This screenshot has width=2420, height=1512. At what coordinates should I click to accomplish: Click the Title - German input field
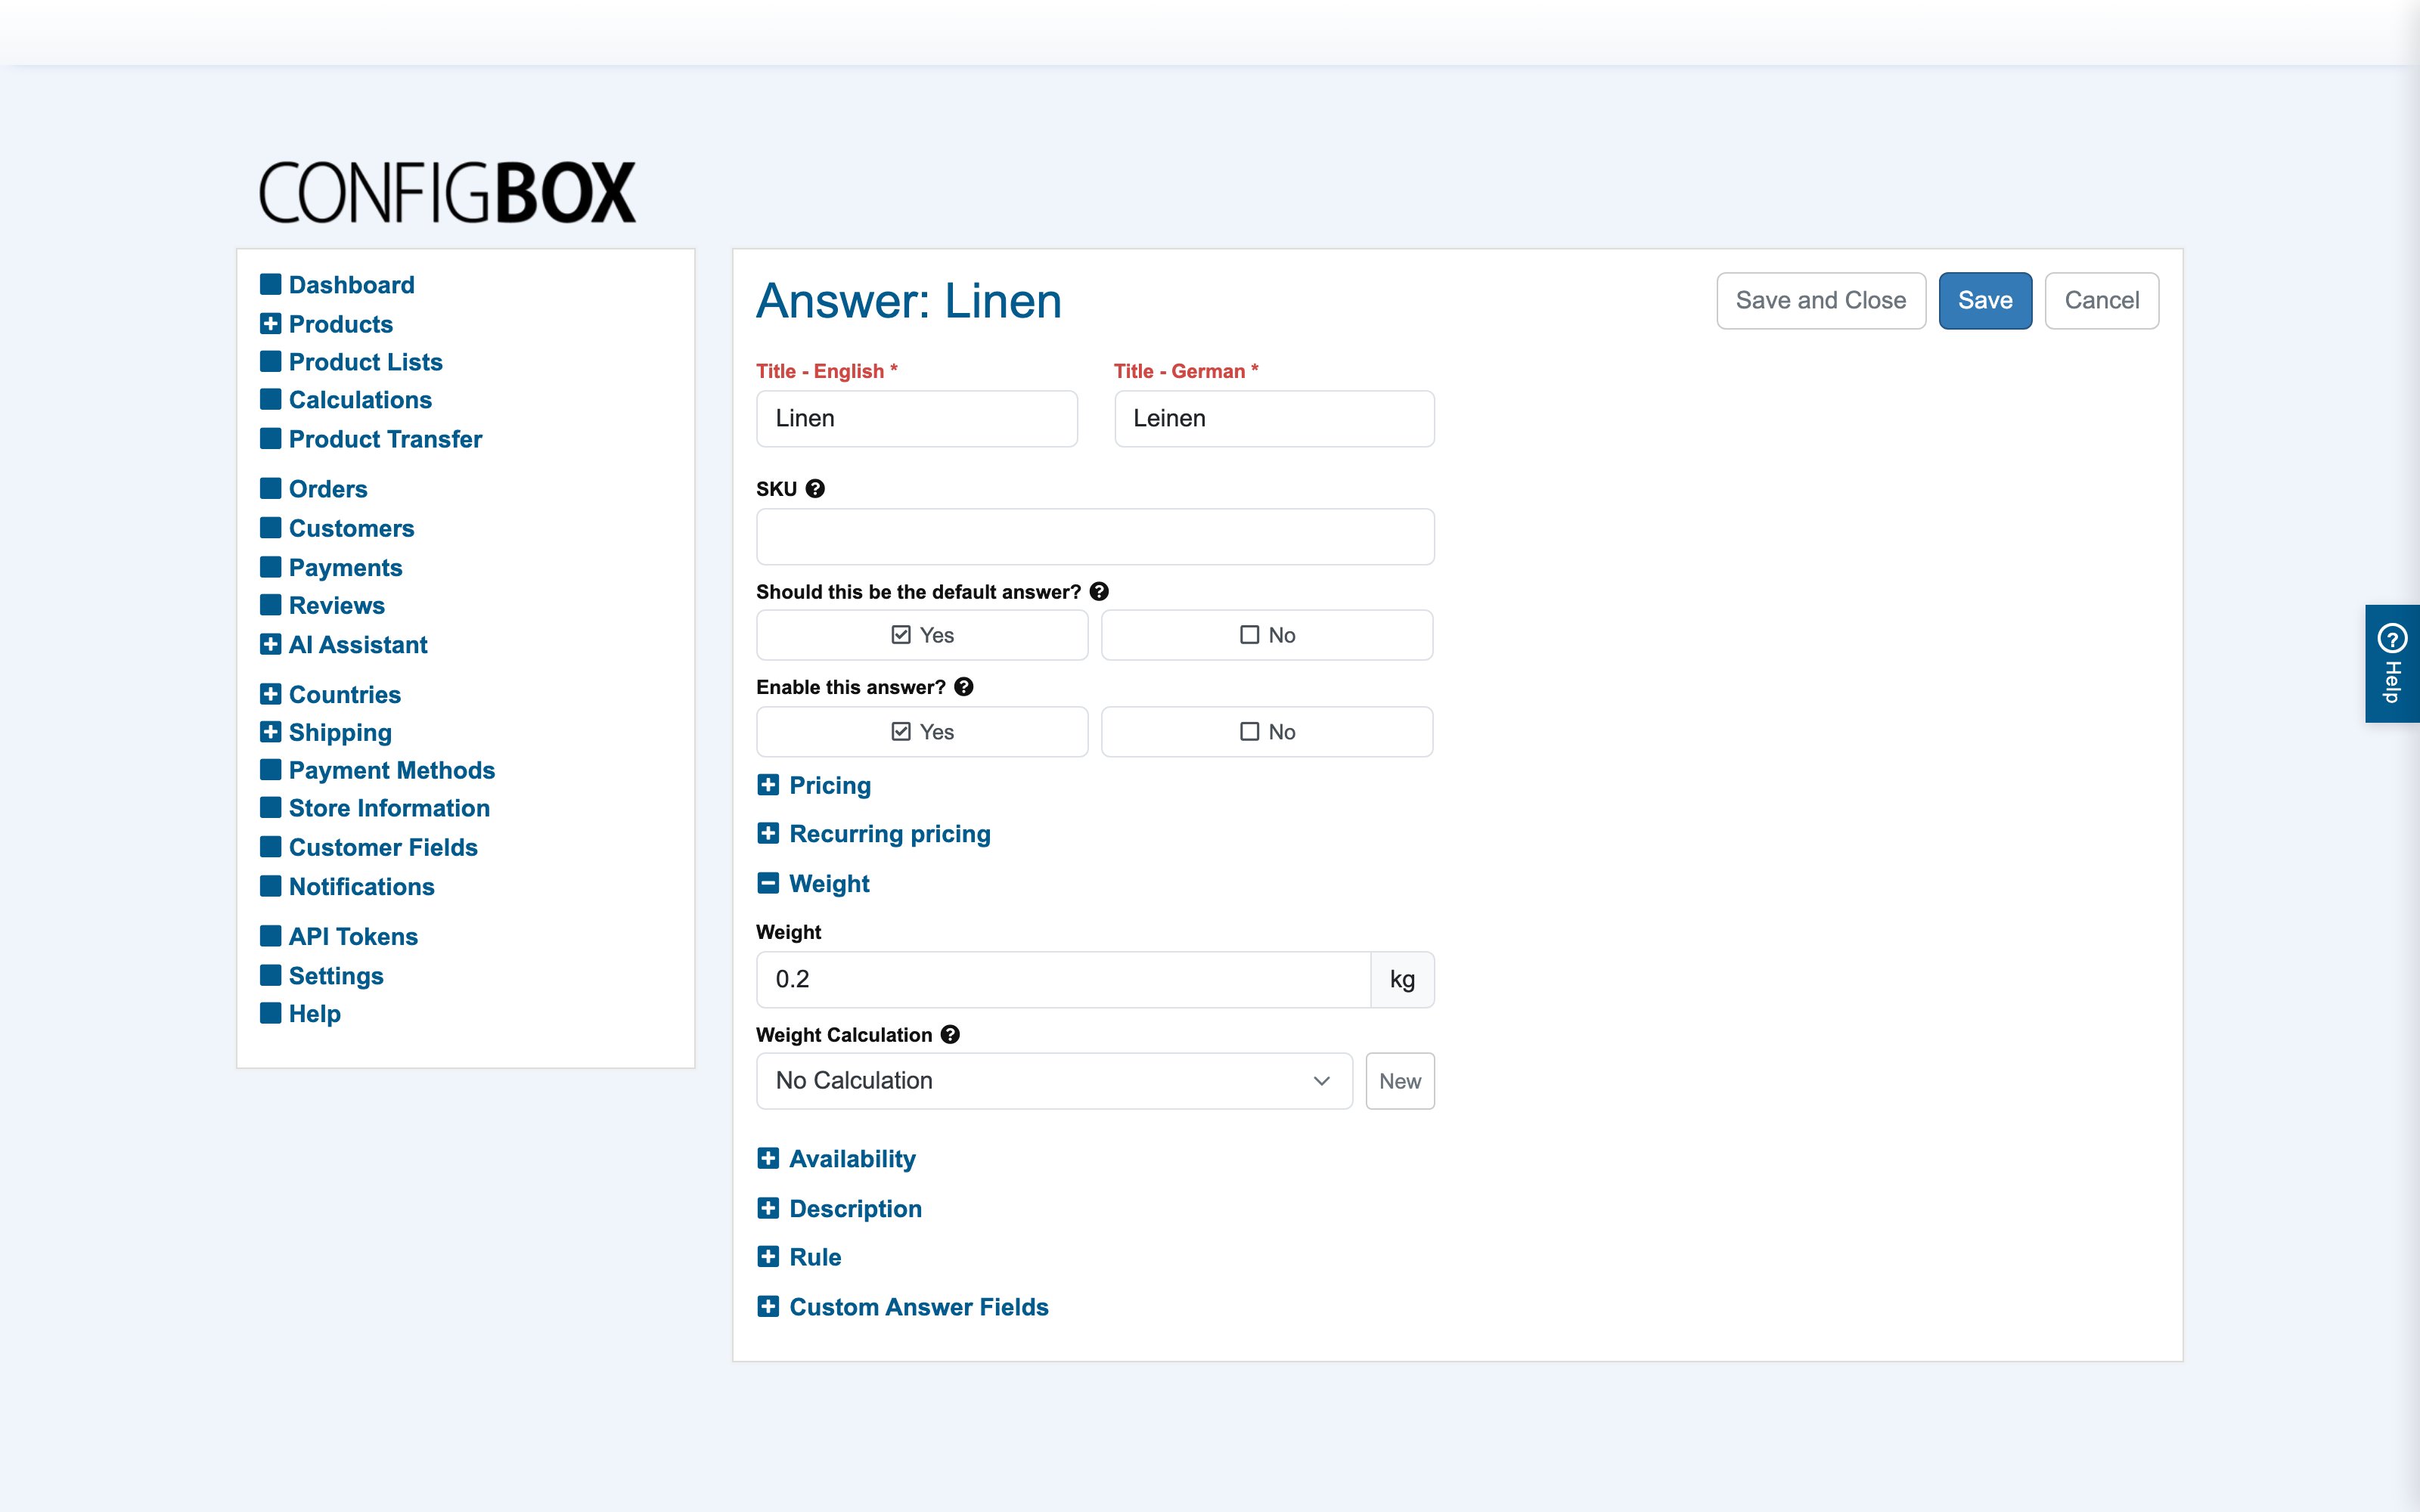pyautogui.click(x=1274, y=419)
